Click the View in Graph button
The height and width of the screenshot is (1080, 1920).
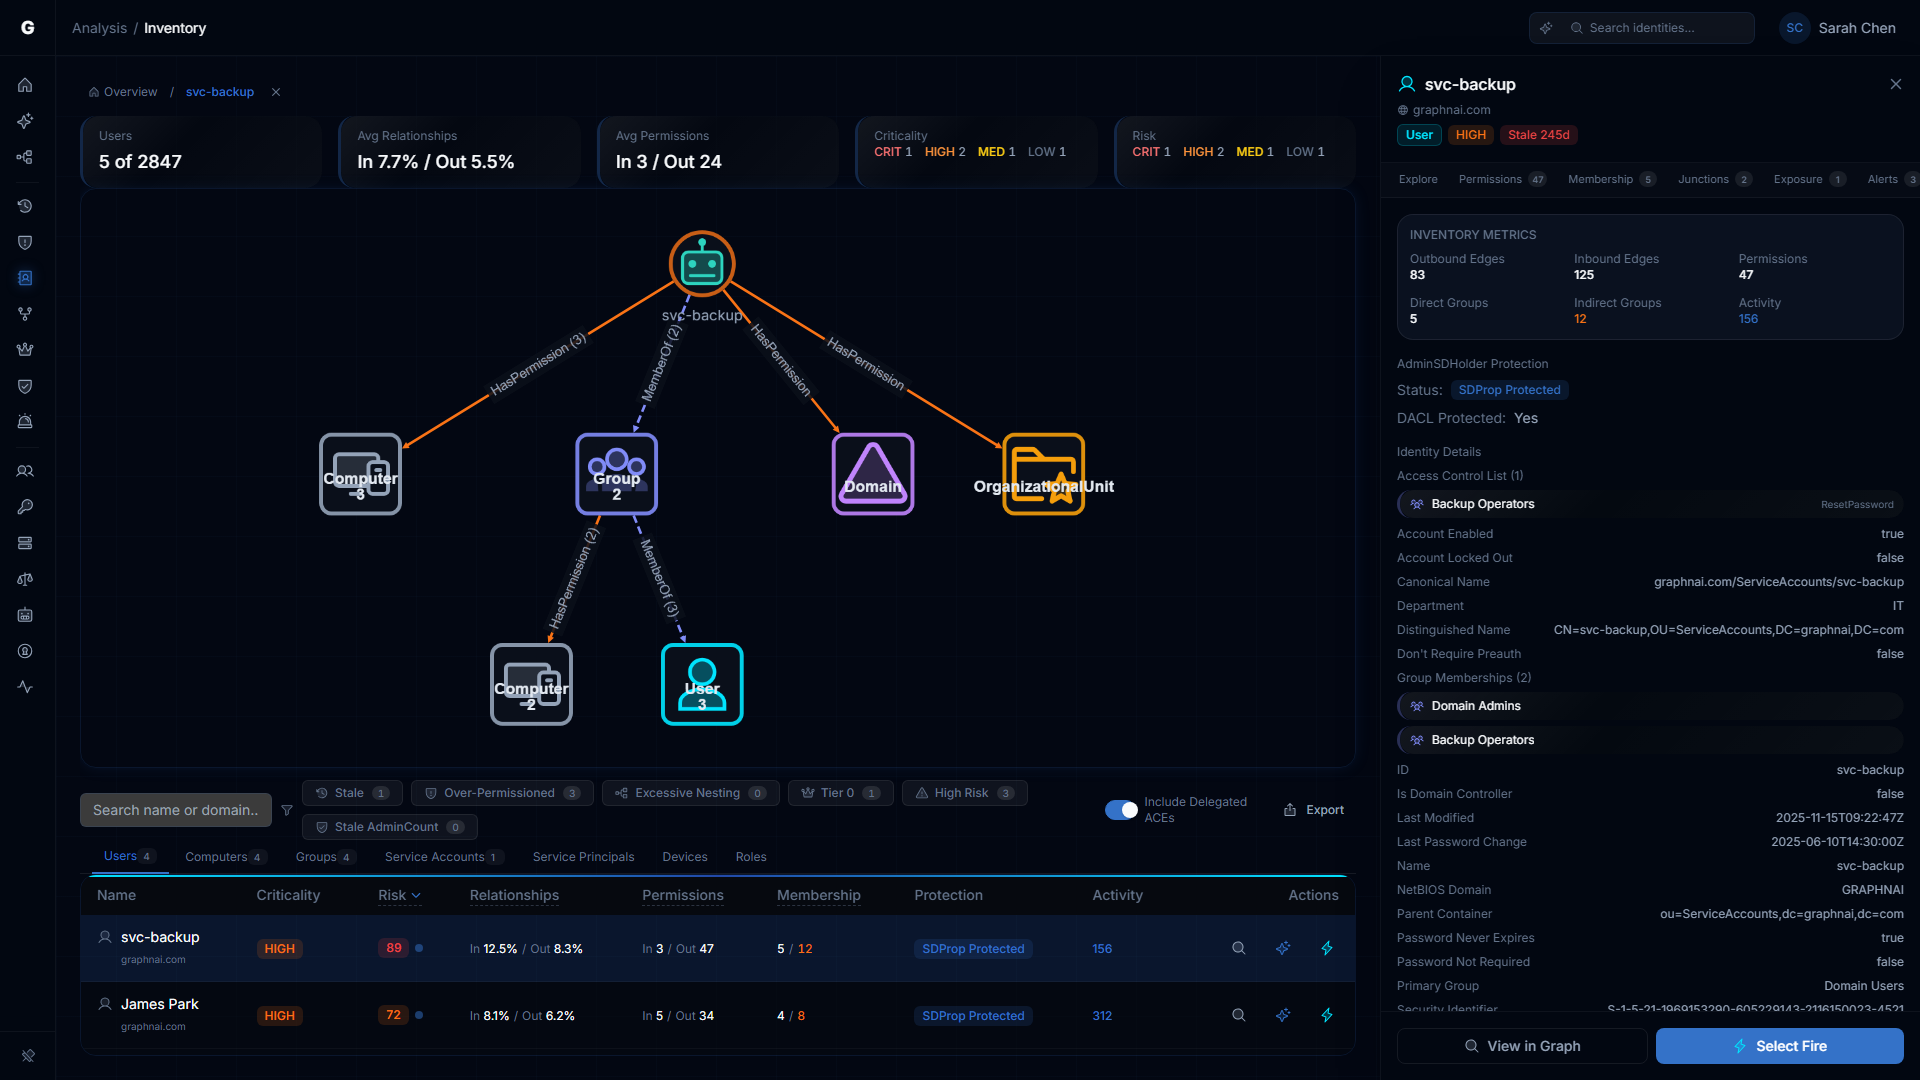coord(1521,1046)
